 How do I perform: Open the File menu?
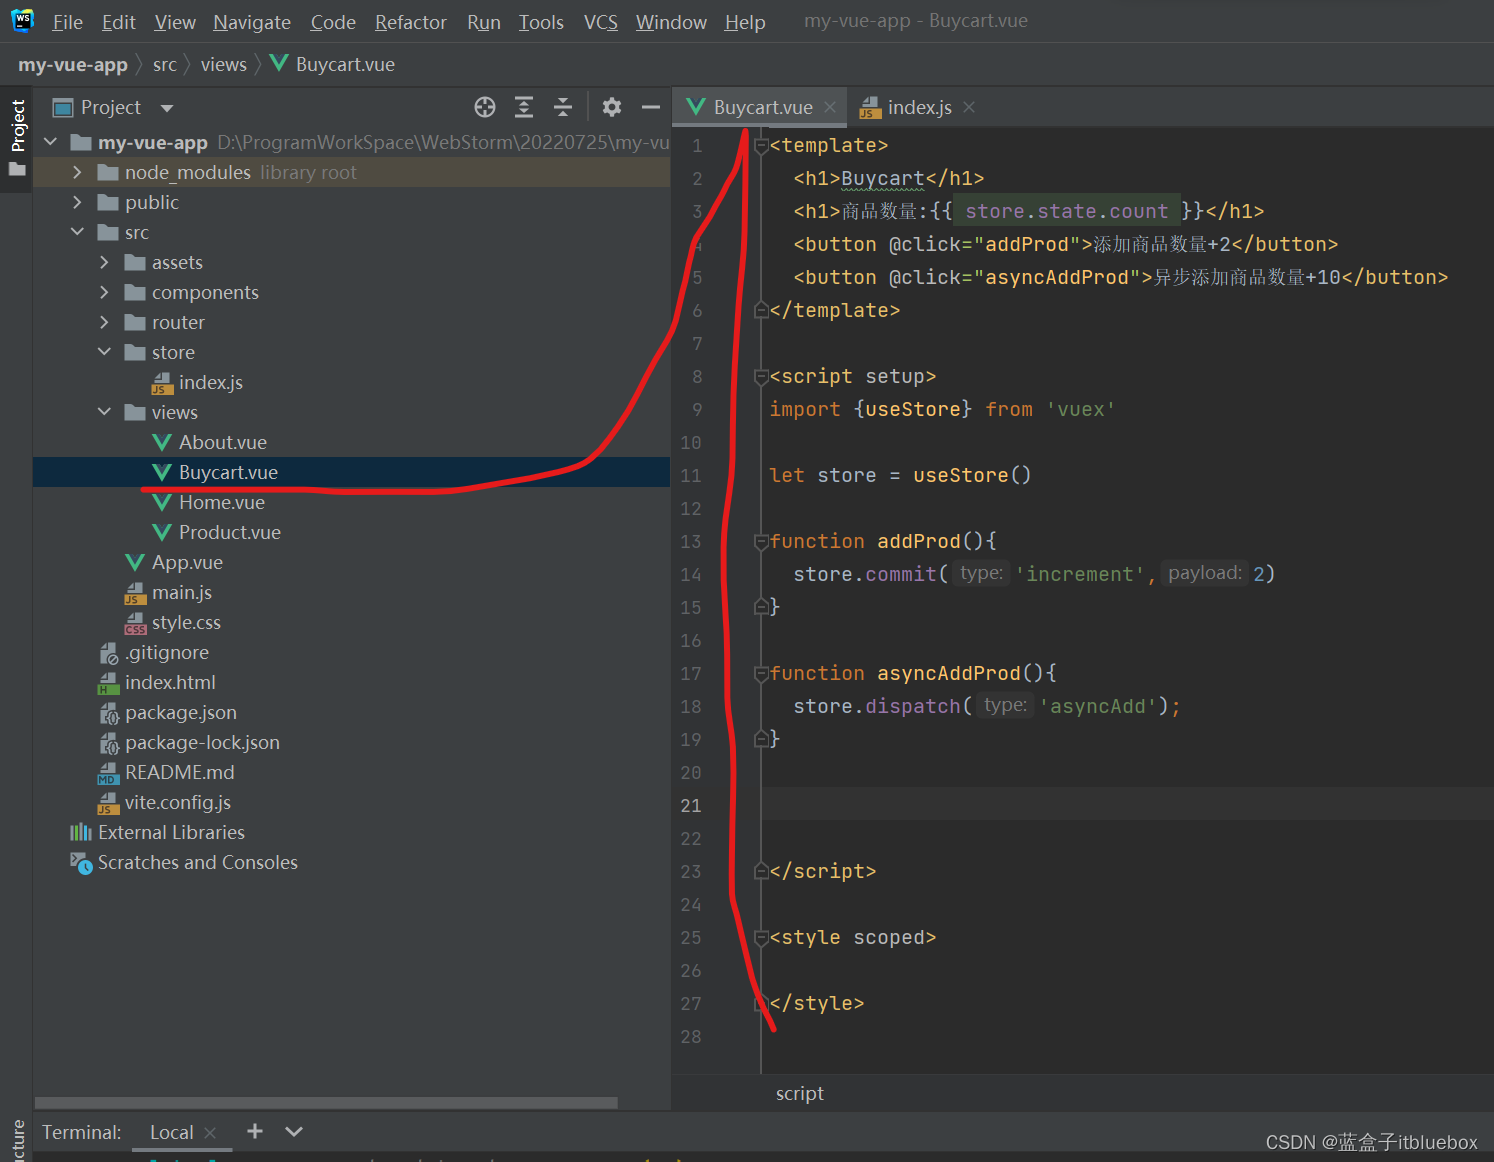(68, 22)
